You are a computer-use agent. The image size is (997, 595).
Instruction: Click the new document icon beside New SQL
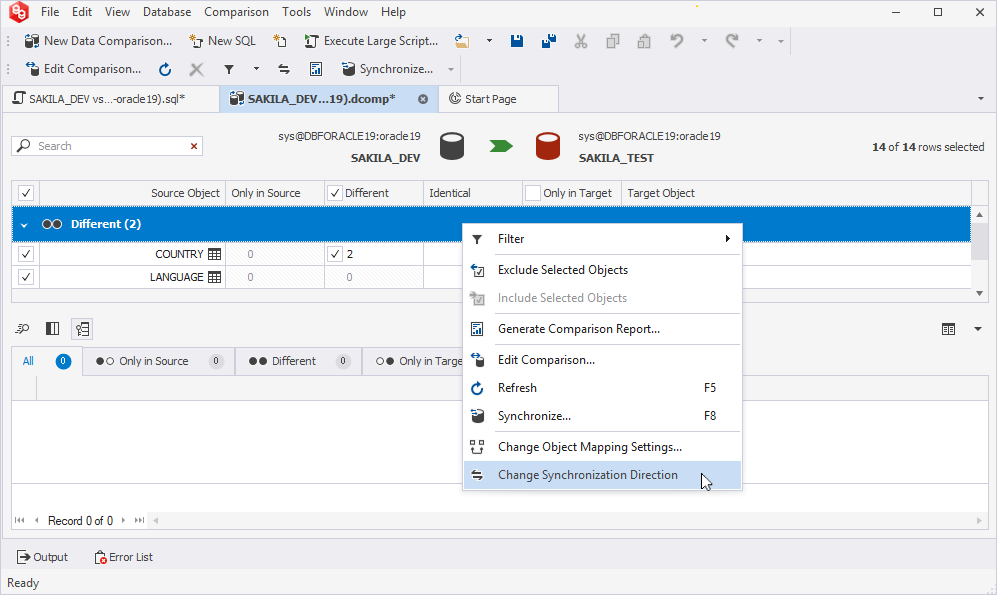pyautogui.click(x=280, y=41)
